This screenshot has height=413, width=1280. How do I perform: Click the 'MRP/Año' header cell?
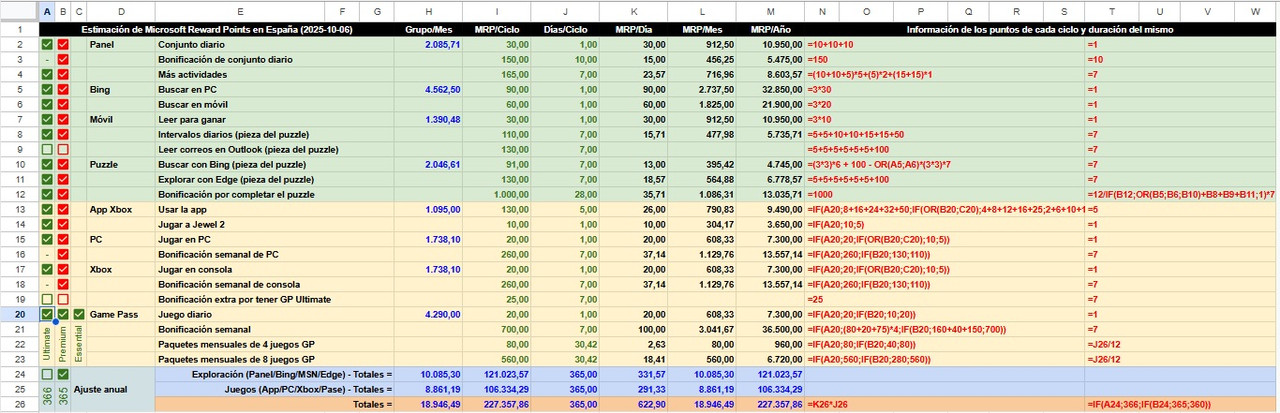click(770, 30)
